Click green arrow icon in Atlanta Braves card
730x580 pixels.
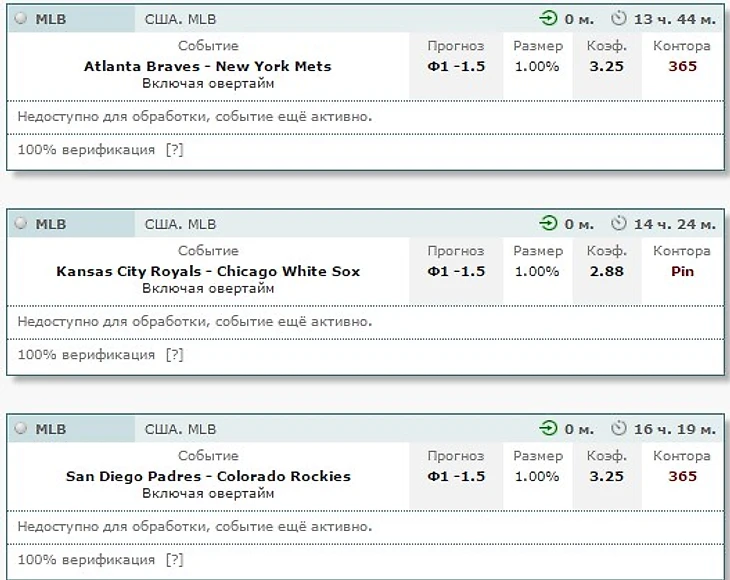point(548,19)
